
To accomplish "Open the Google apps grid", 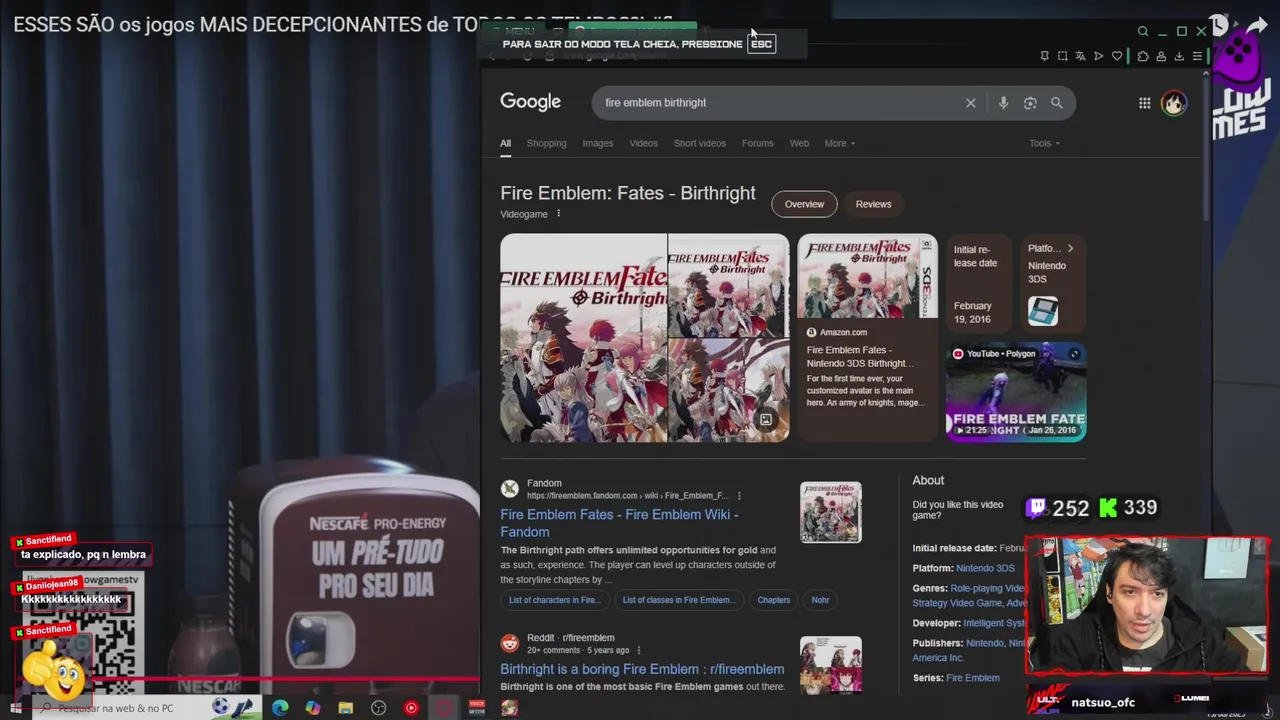I will (1144, 103).
